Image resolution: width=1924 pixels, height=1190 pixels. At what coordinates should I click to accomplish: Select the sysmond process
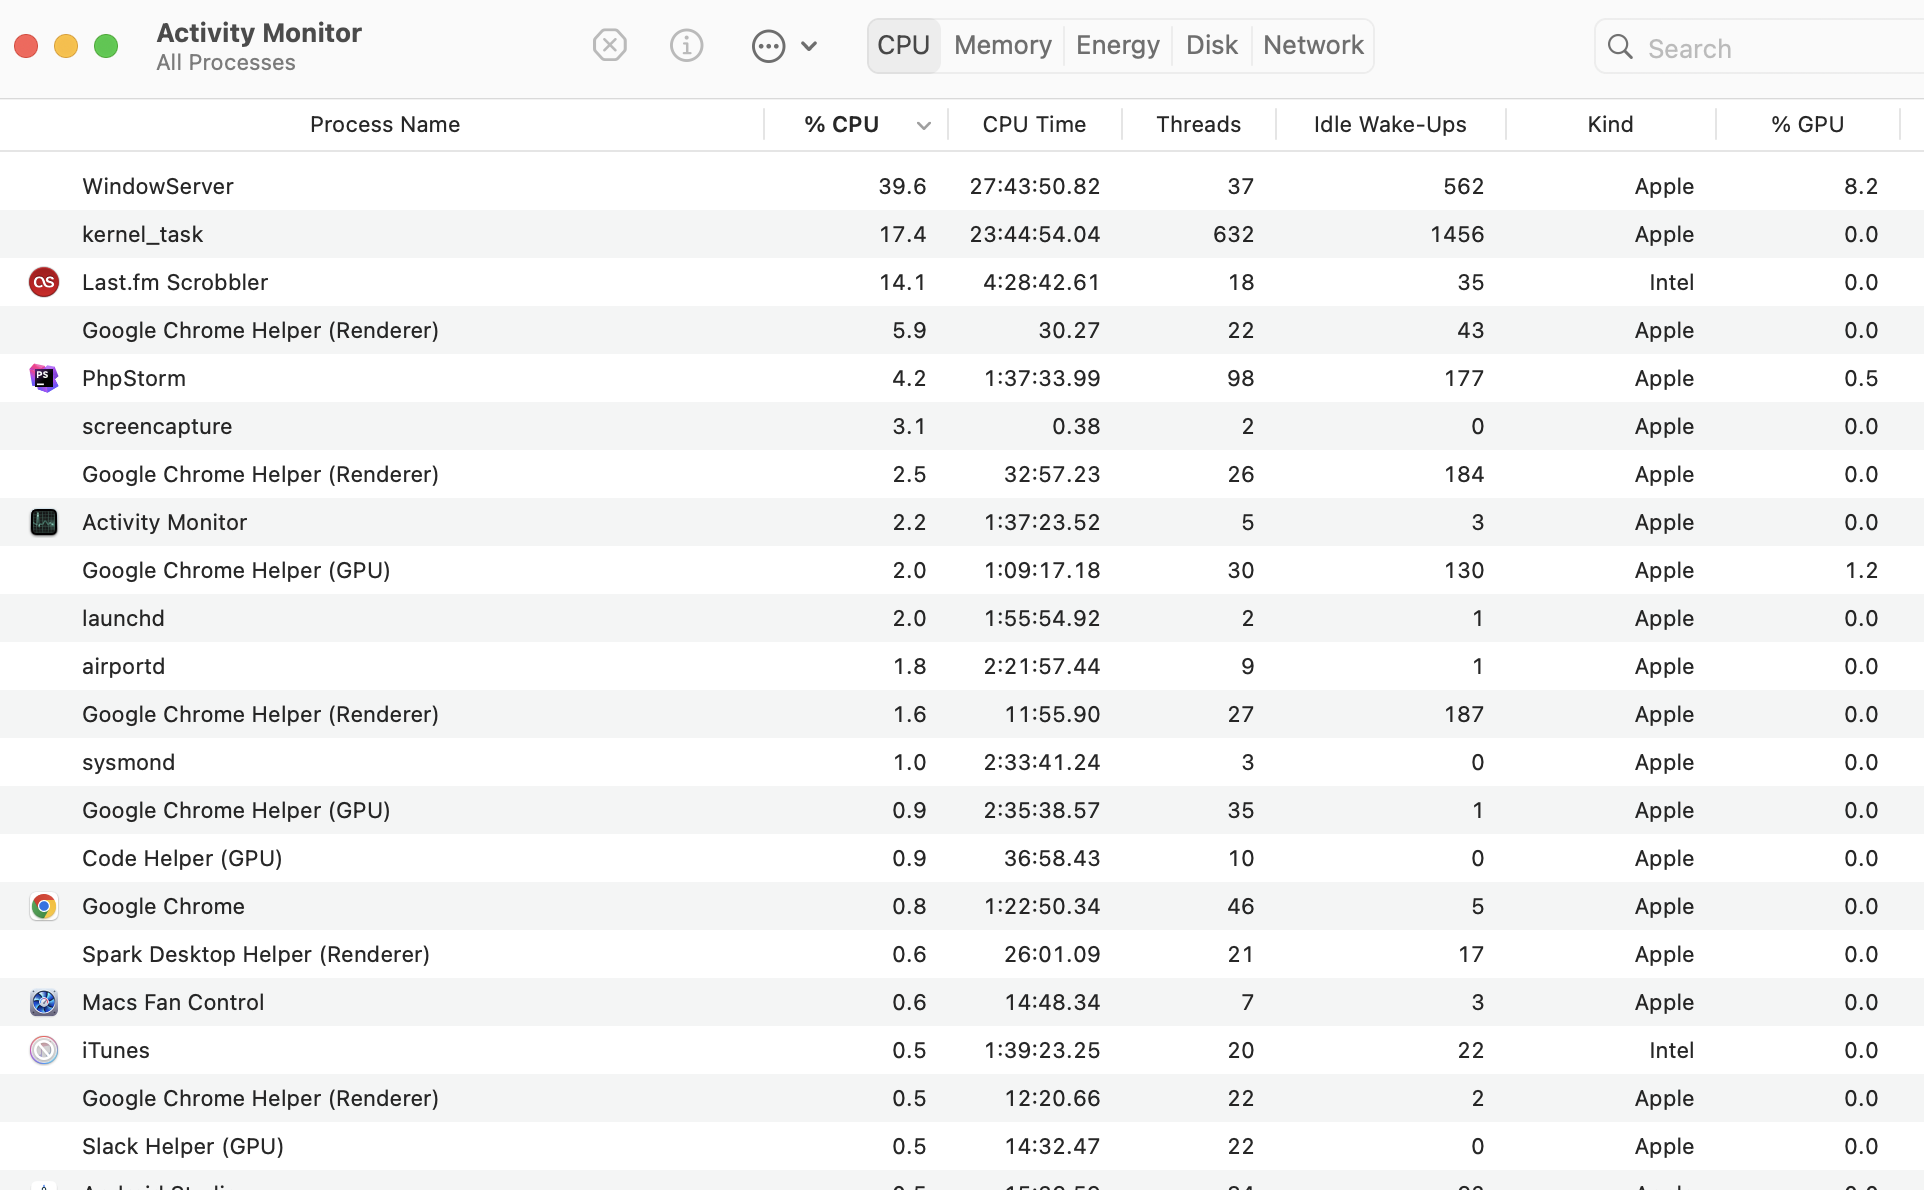click(128, 762)
